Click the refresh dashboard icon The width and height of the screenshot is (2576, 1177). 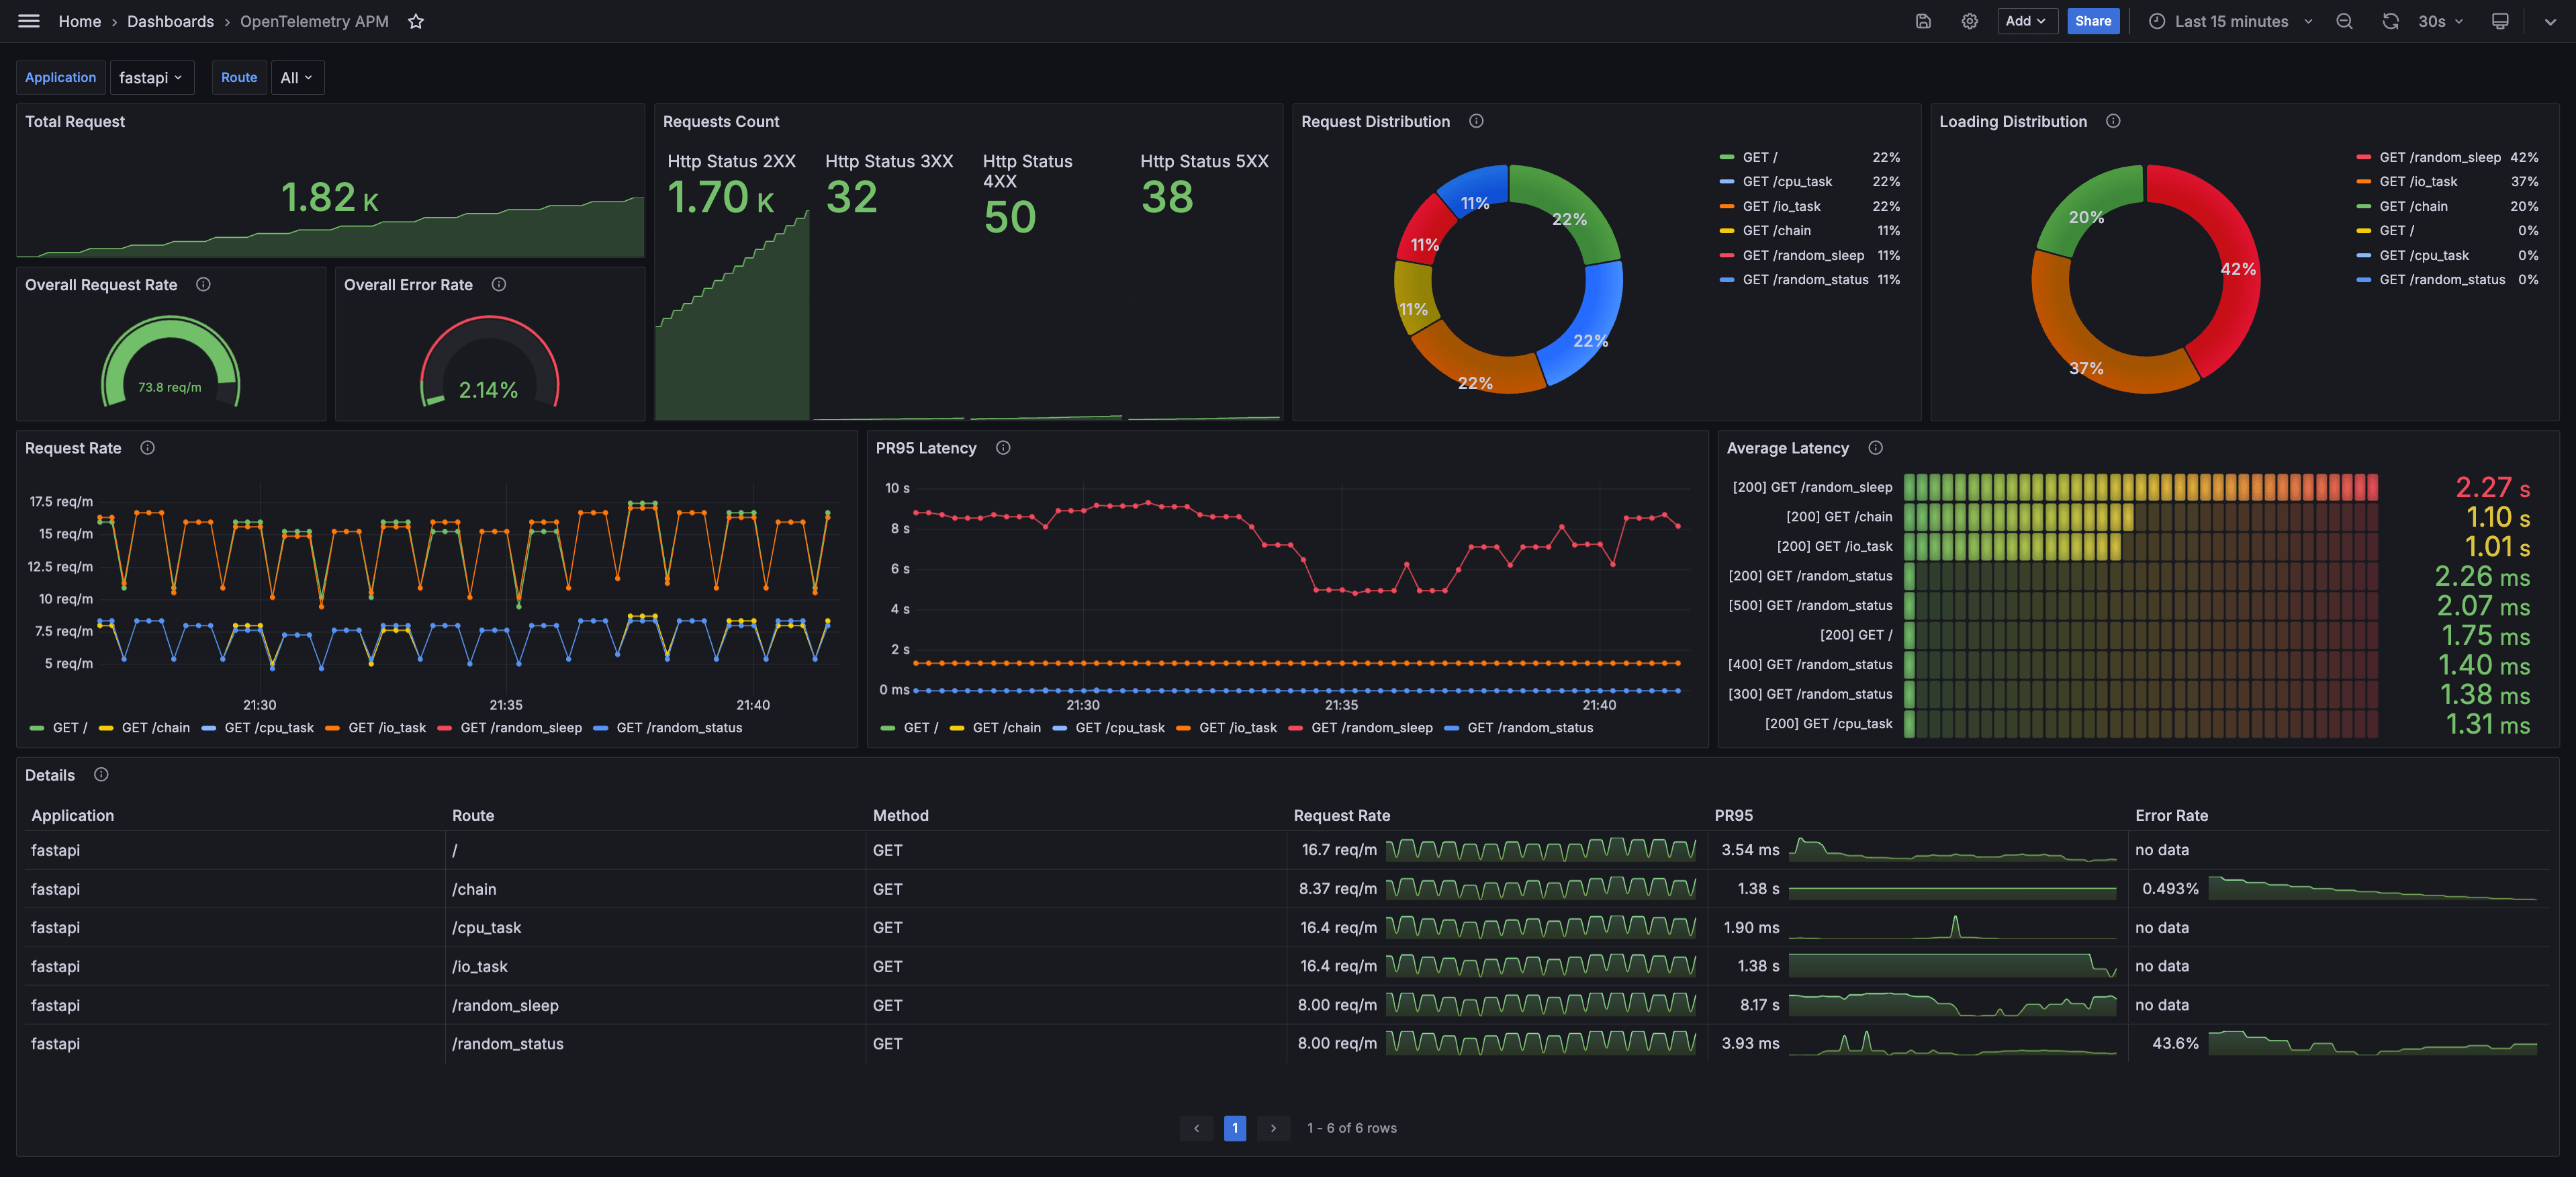2390,21
